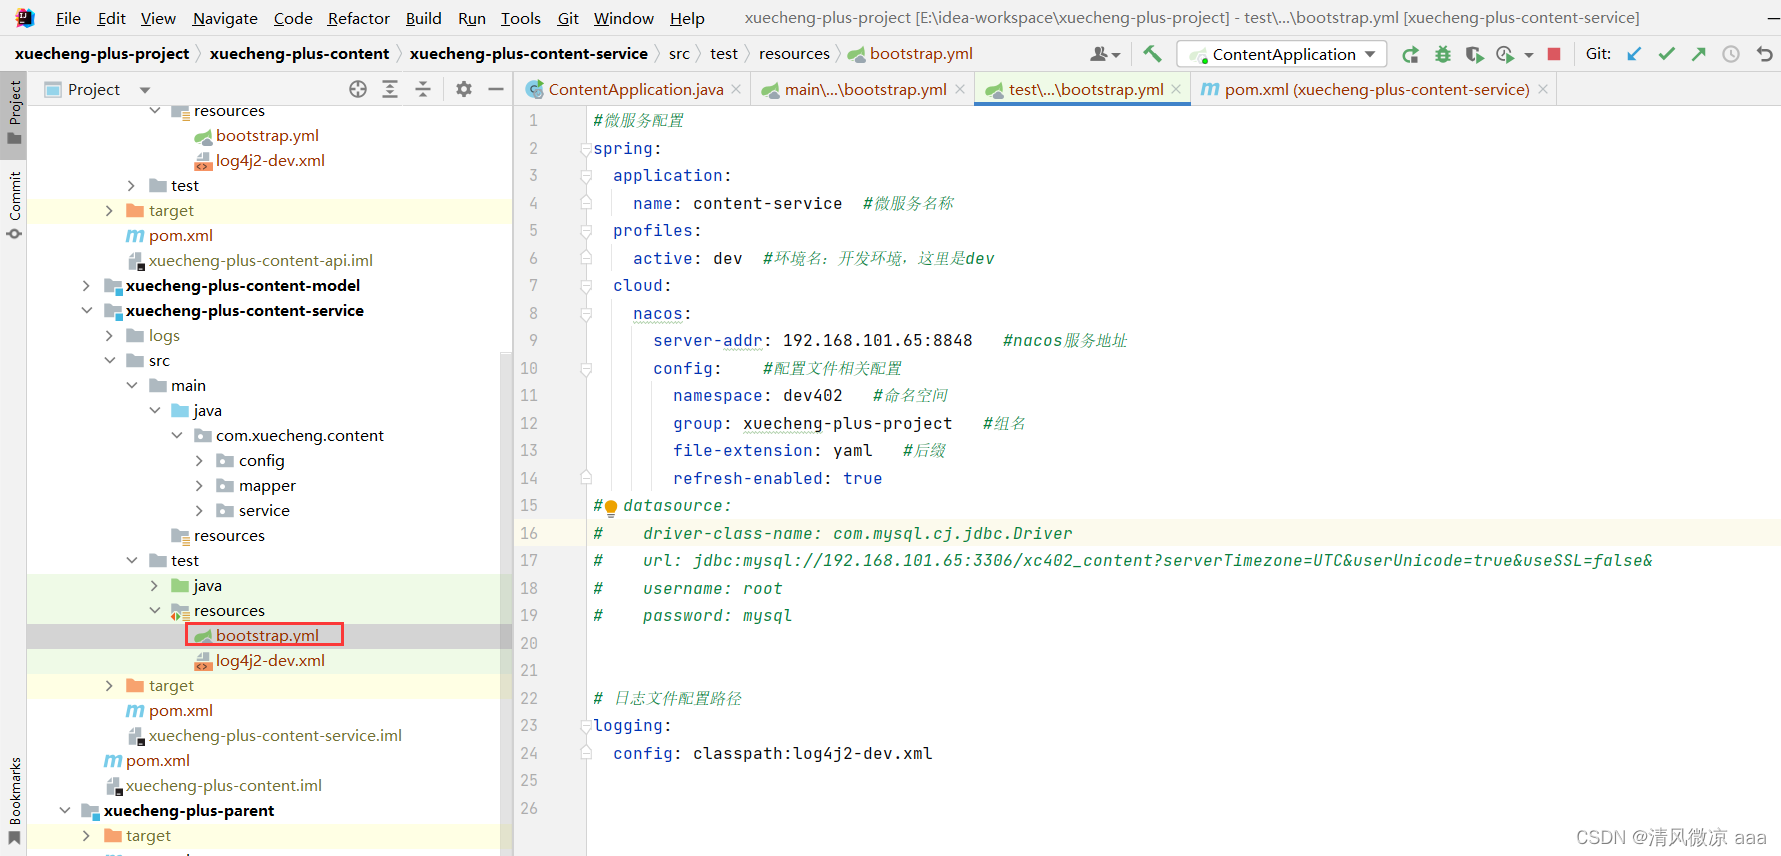Show Git history clock icon

point(1731,54)
